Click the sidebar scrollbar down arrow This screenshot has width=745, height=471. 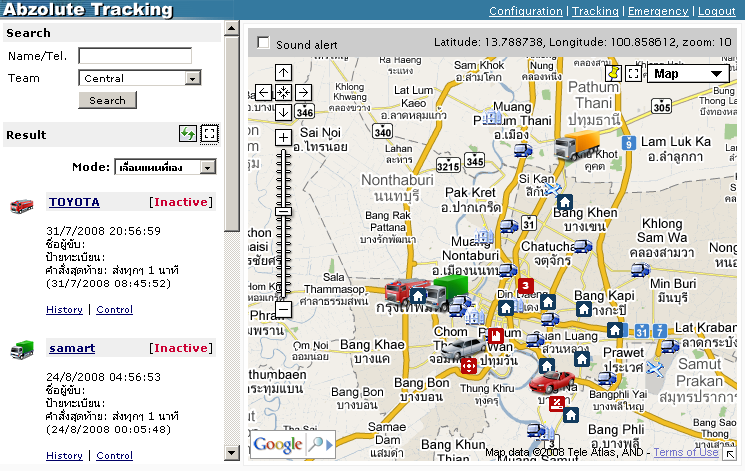(x=231, y=452)
